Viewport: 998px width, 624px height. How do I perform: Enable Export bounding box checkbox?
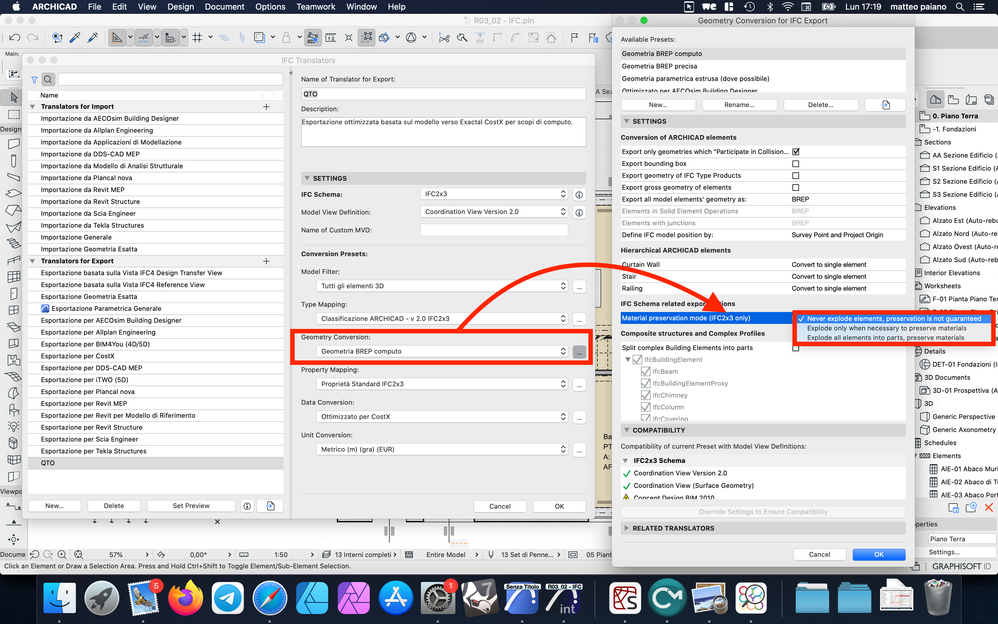pos(796,164)
